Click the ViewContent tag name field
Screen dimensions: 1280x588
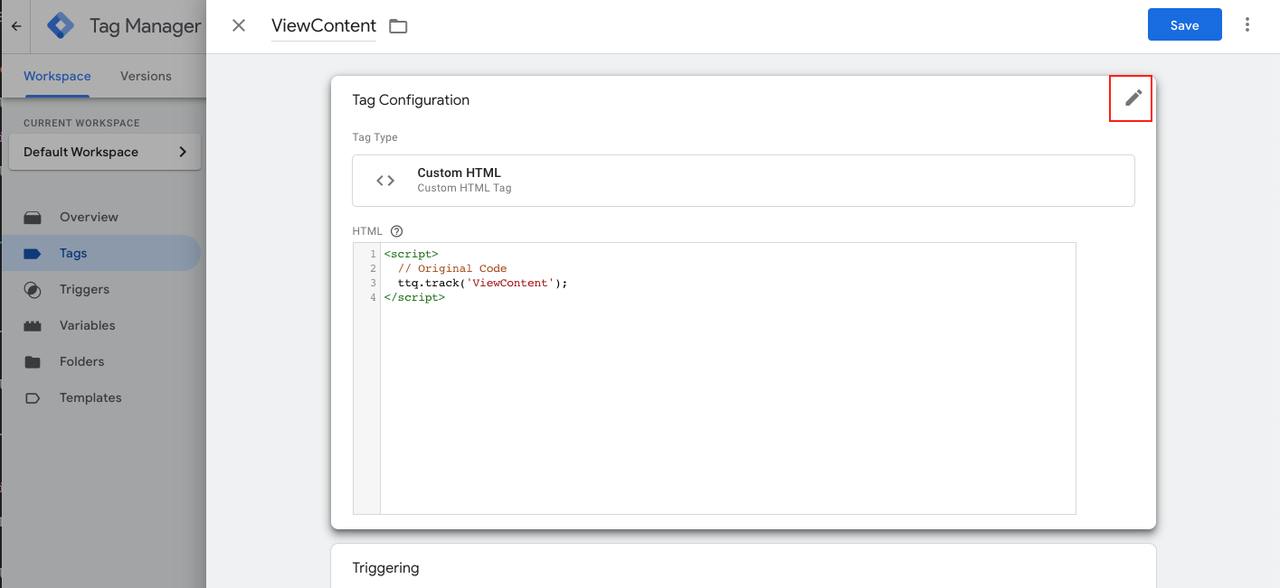323,26
